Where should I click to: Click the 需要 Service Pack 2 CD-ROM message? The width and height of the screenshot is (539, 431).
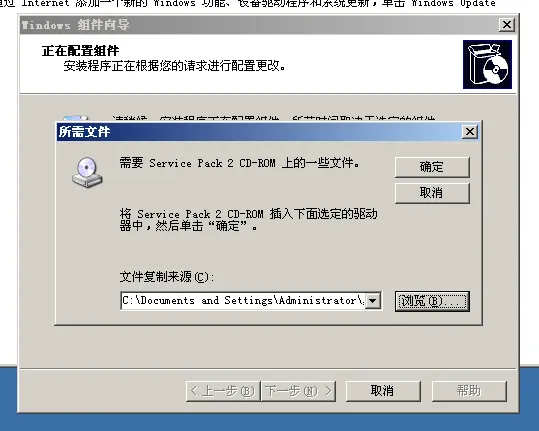point(240,163)
